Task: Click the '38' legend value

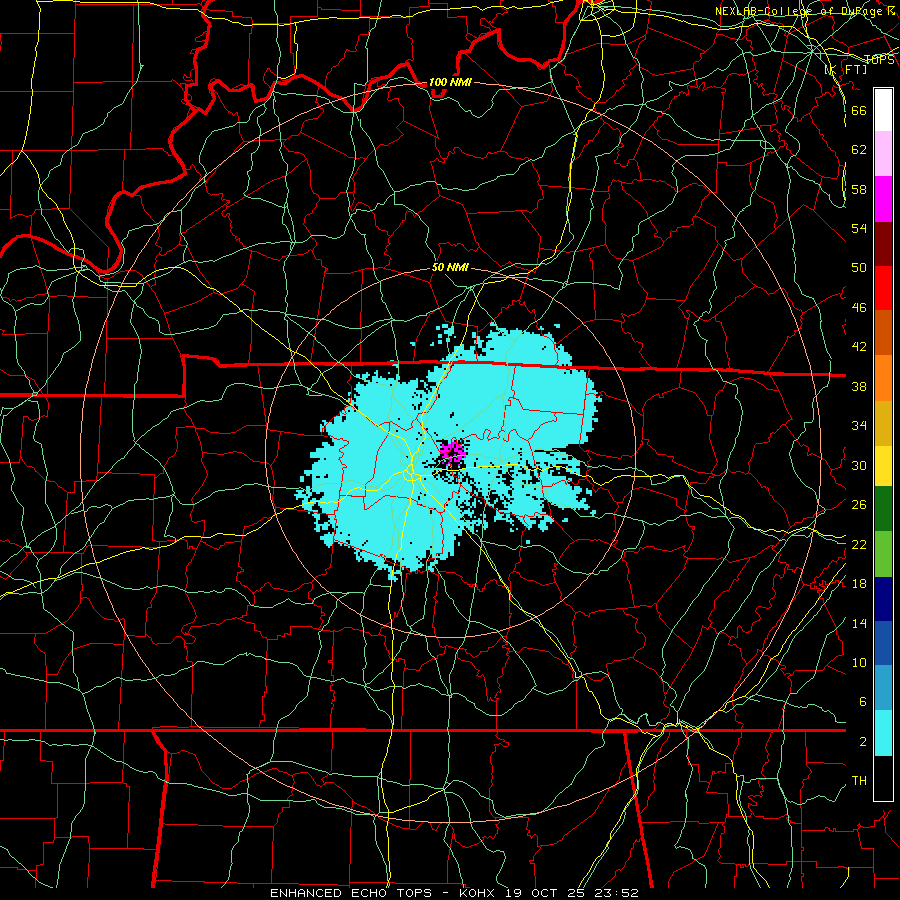Action: pos(859,386)
